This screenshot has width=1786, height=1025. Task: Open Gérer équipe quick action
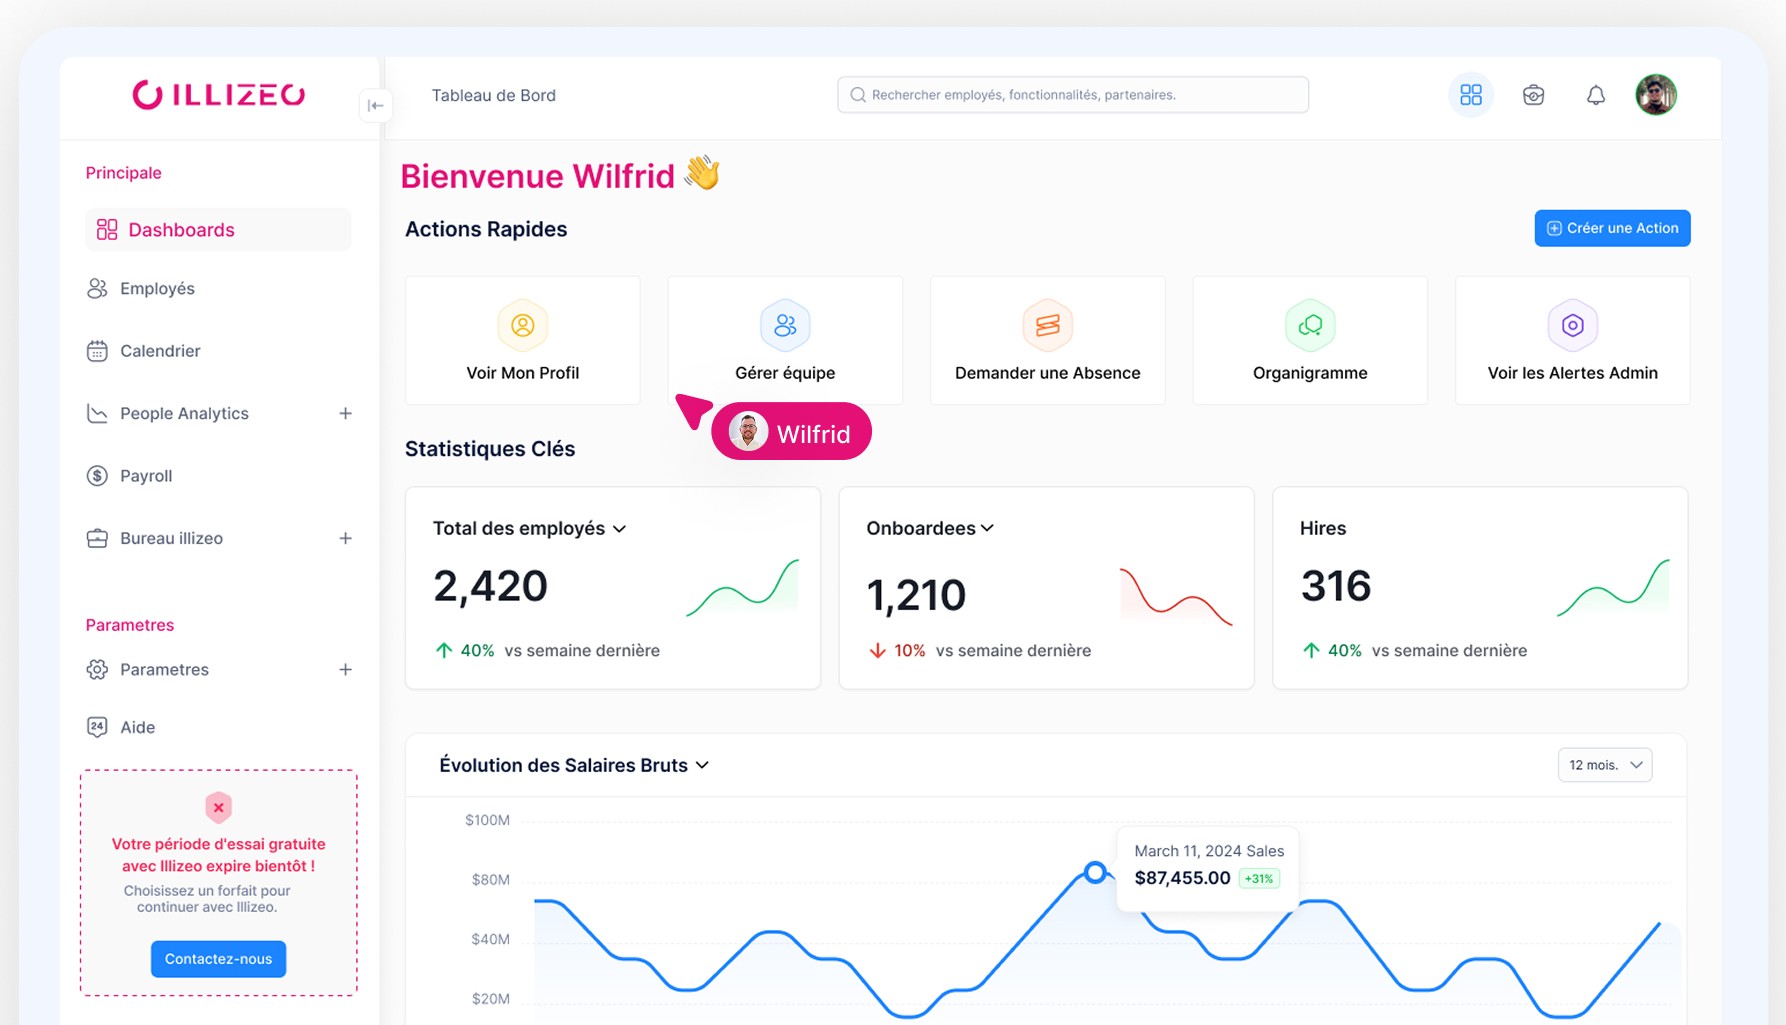pos(785,341)
